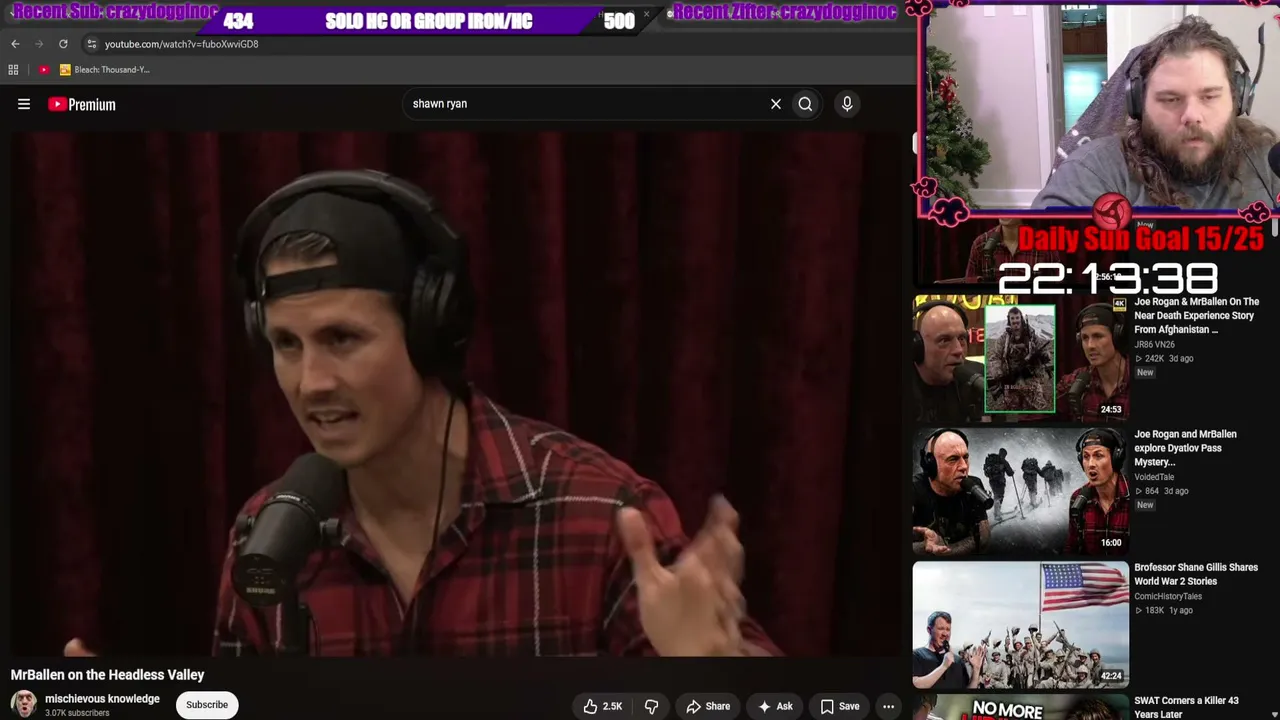Select the video title MrBallen on the Headless Valley
The width and height of the screenshot is (1280, 720).
107,675
